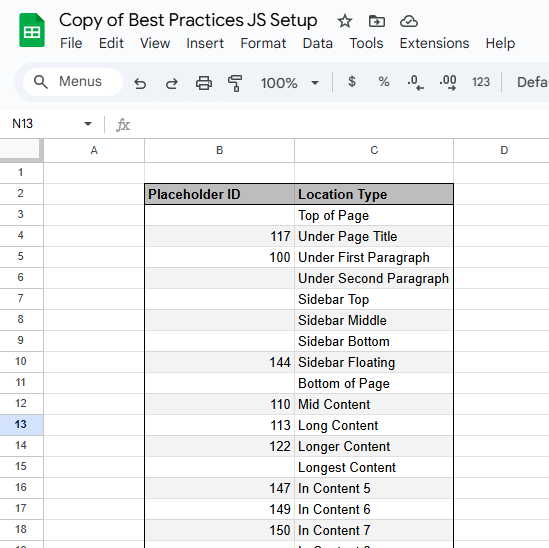Select the Sidebar Bottom cell
The height and width of the screenshot is (548, 549).
374,341
